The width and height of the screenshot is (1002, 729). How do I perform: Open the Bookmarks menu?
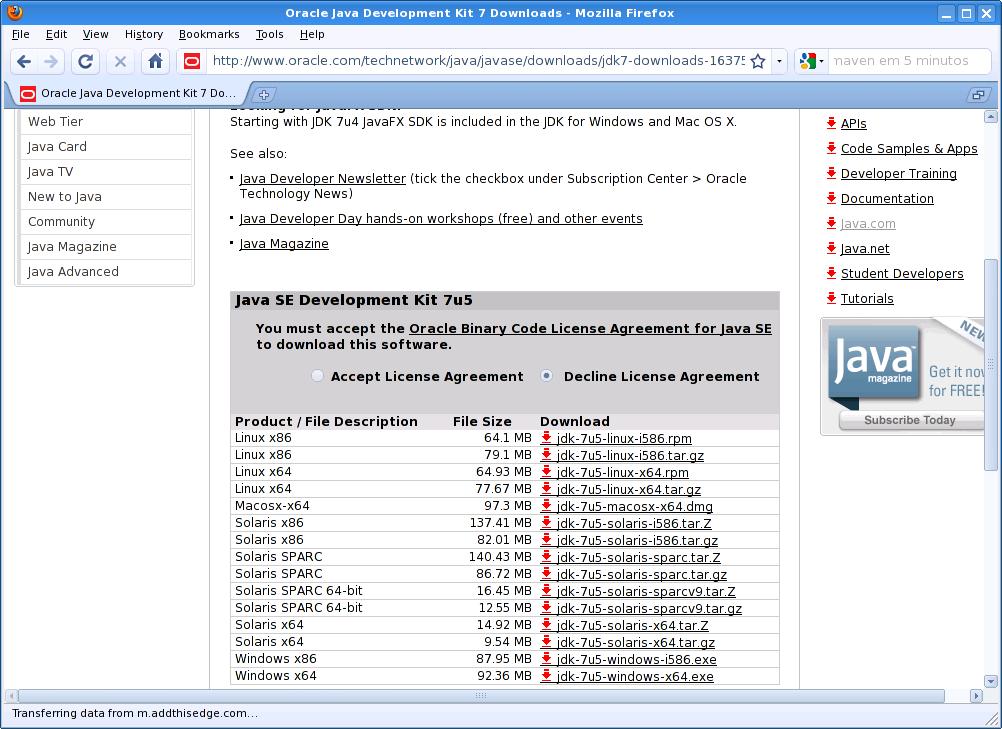209,35
